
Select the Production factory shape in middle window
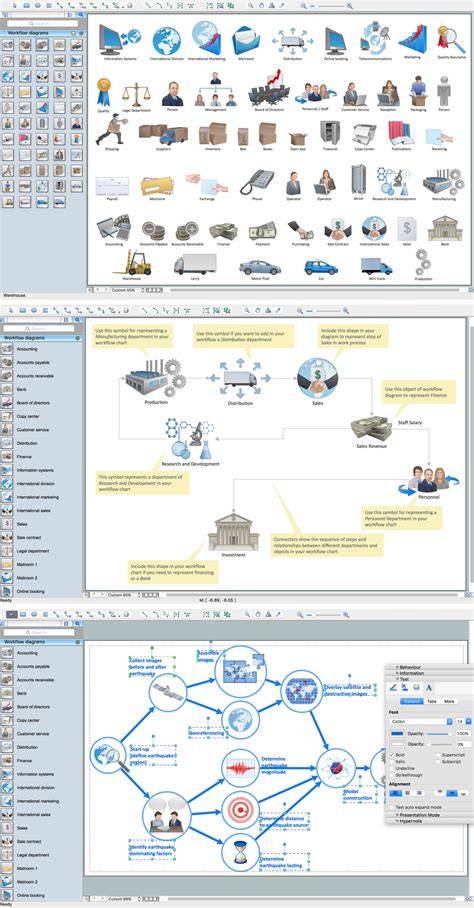click(155, 378)
